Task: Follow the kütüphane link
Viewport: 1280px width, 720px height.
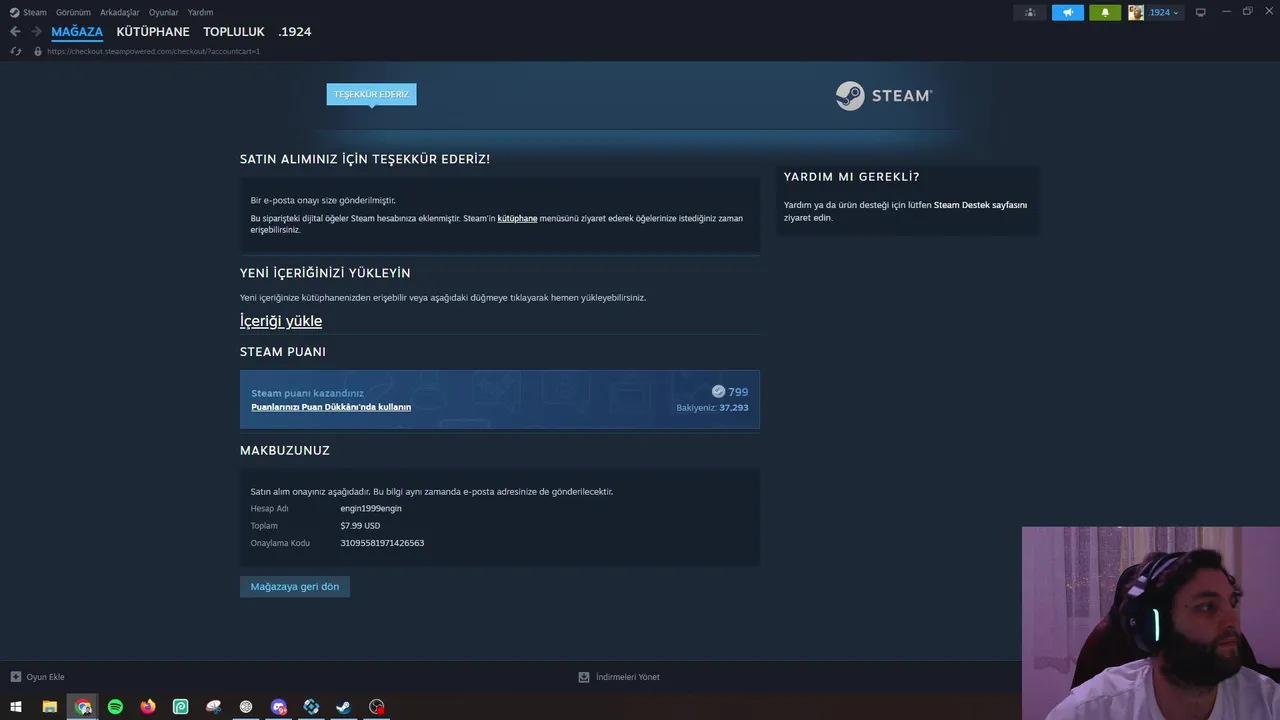Action: [517, 218]
